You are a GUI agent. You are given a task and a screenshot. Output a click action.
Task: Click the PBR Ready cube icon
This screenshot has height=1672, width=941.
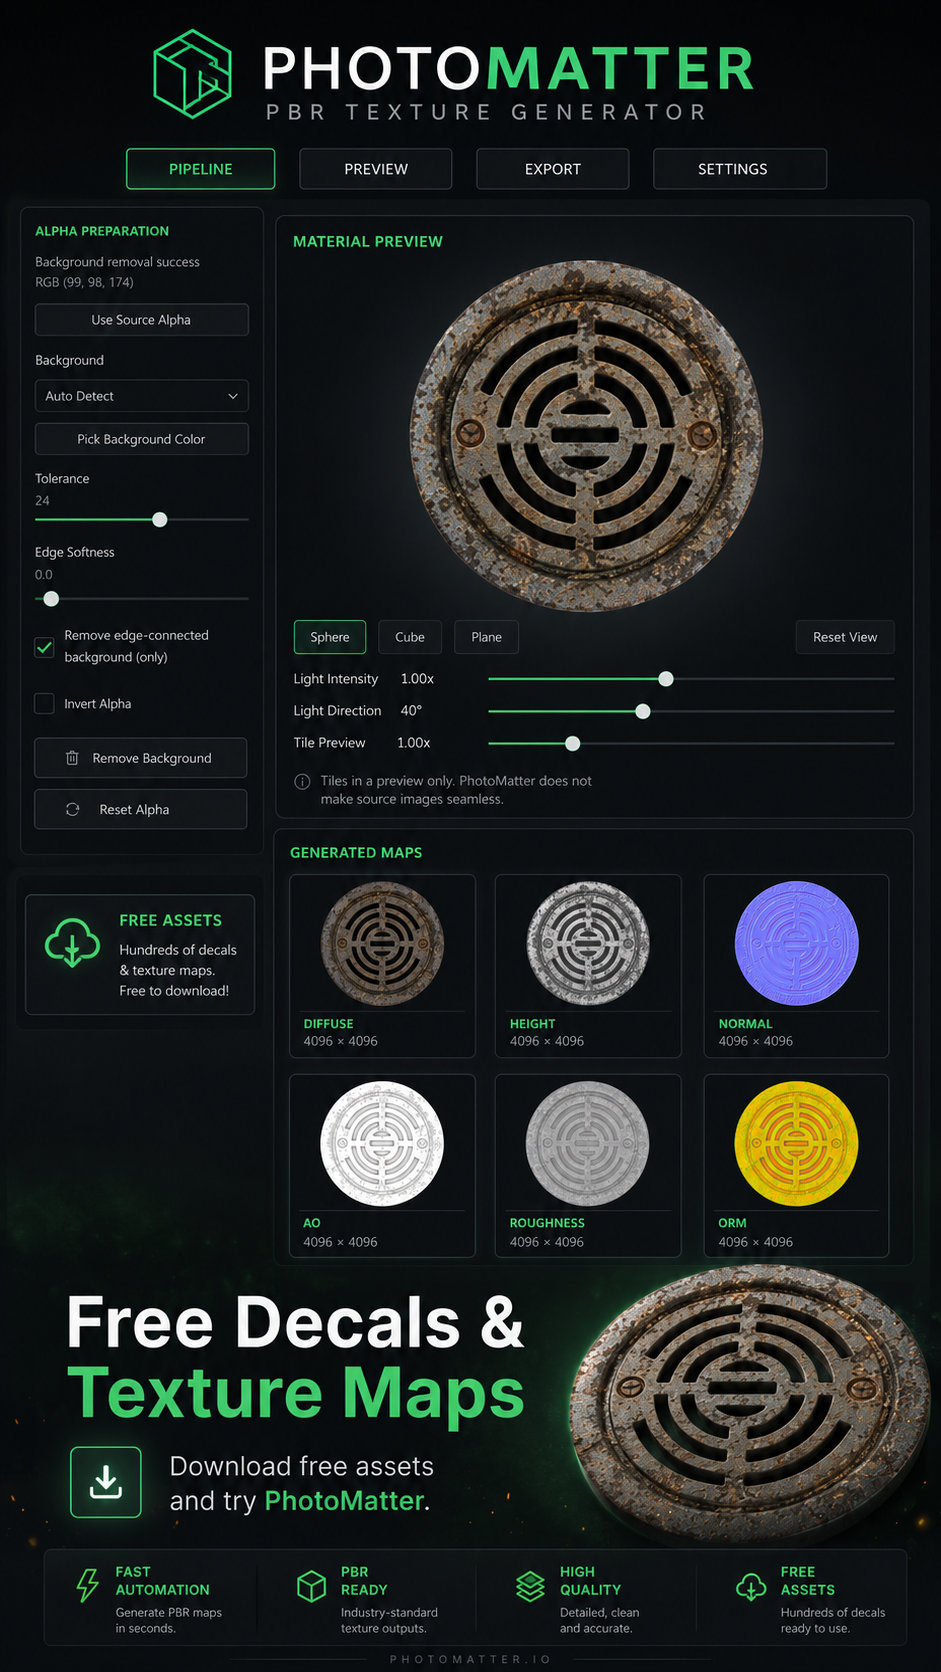312,1586
